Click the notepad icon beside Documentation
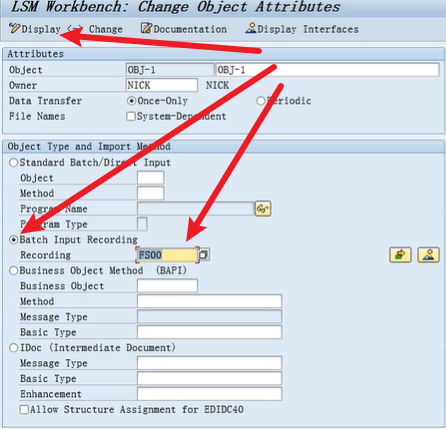 pos(146,28)
